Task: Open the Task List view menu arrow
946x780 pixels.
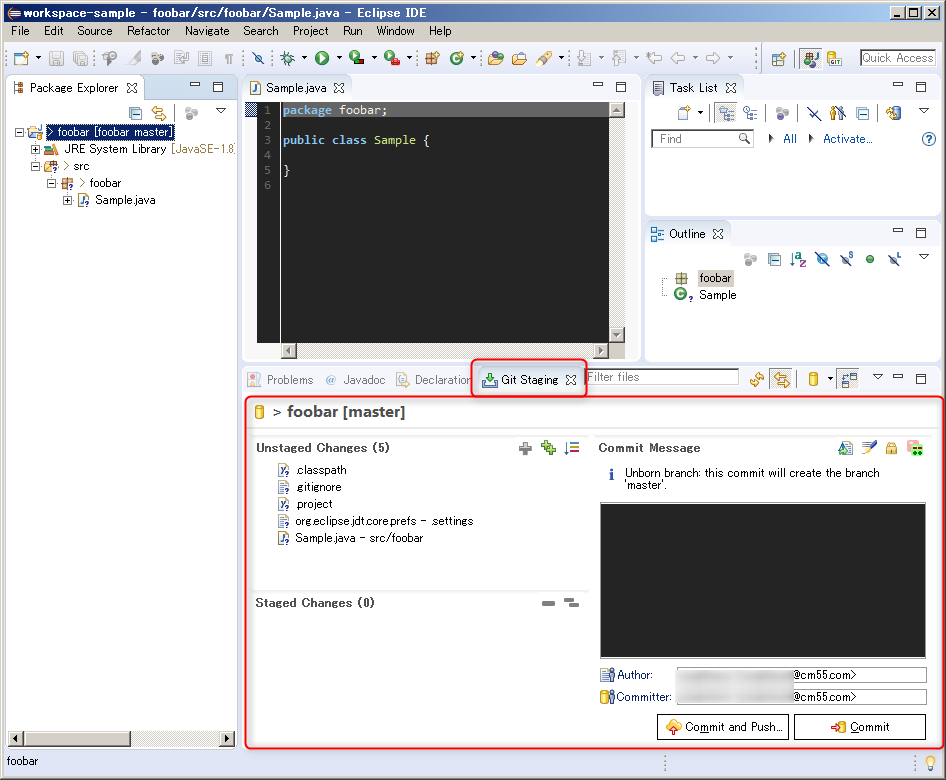Action: point(924,111)
